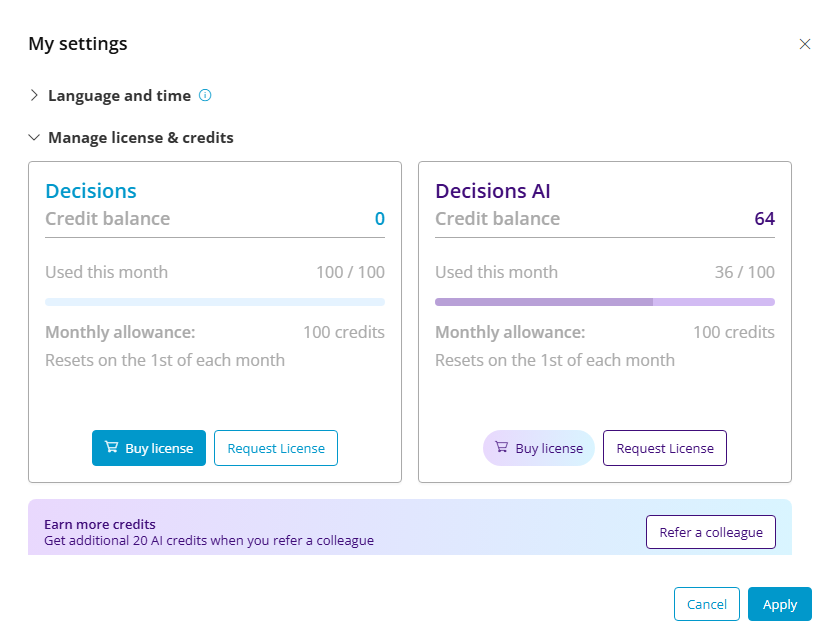
Task: Click the 'My settings' dialog title
Action: click(78, 44)
